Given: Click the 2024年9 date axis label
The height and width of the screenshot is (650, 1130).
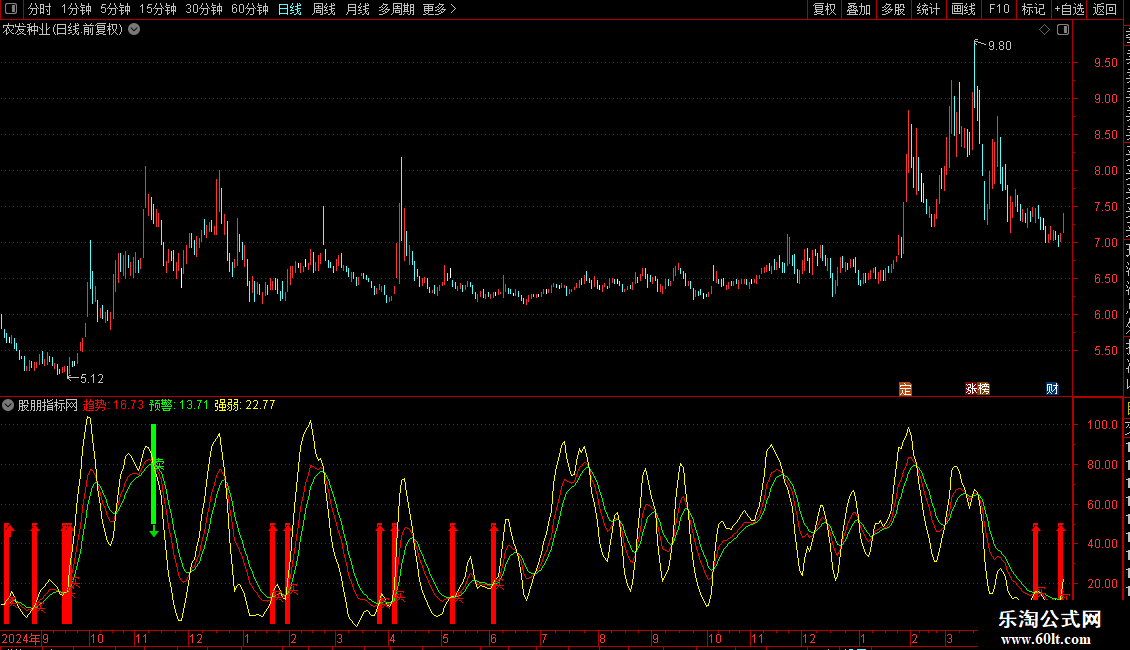Looking at the screenshot, I should [x=25, y=638].
